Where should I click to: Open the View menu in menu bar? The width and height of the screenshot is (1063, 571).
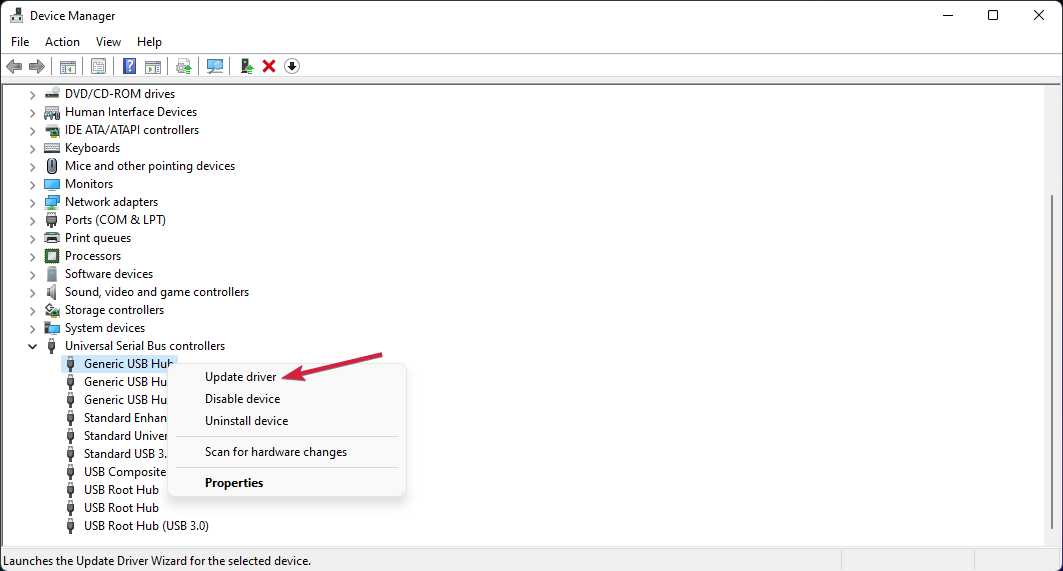[x=108, y=42]
